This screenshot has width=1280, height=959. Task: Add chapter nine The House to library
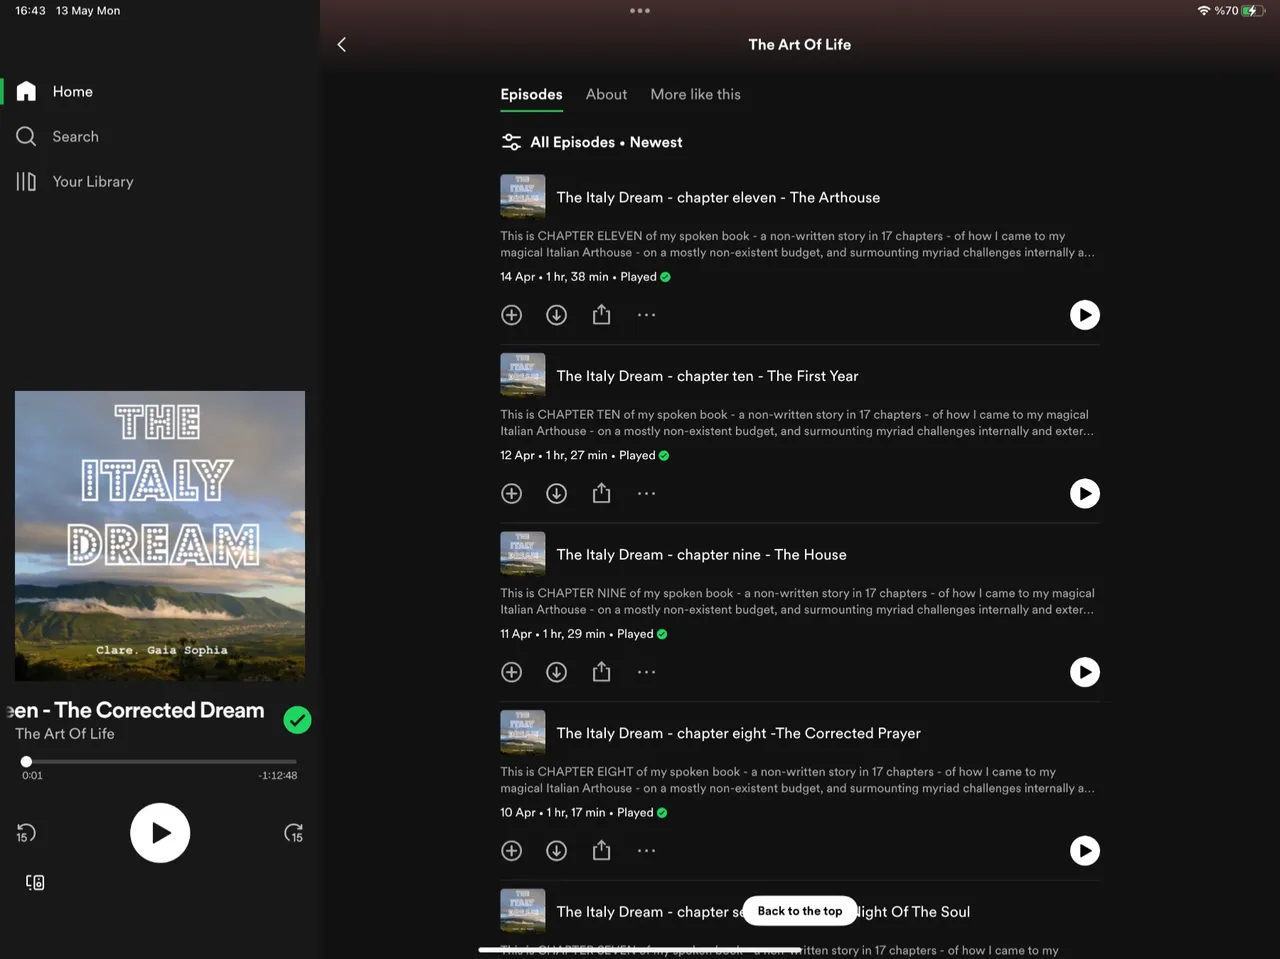point(511,672)
